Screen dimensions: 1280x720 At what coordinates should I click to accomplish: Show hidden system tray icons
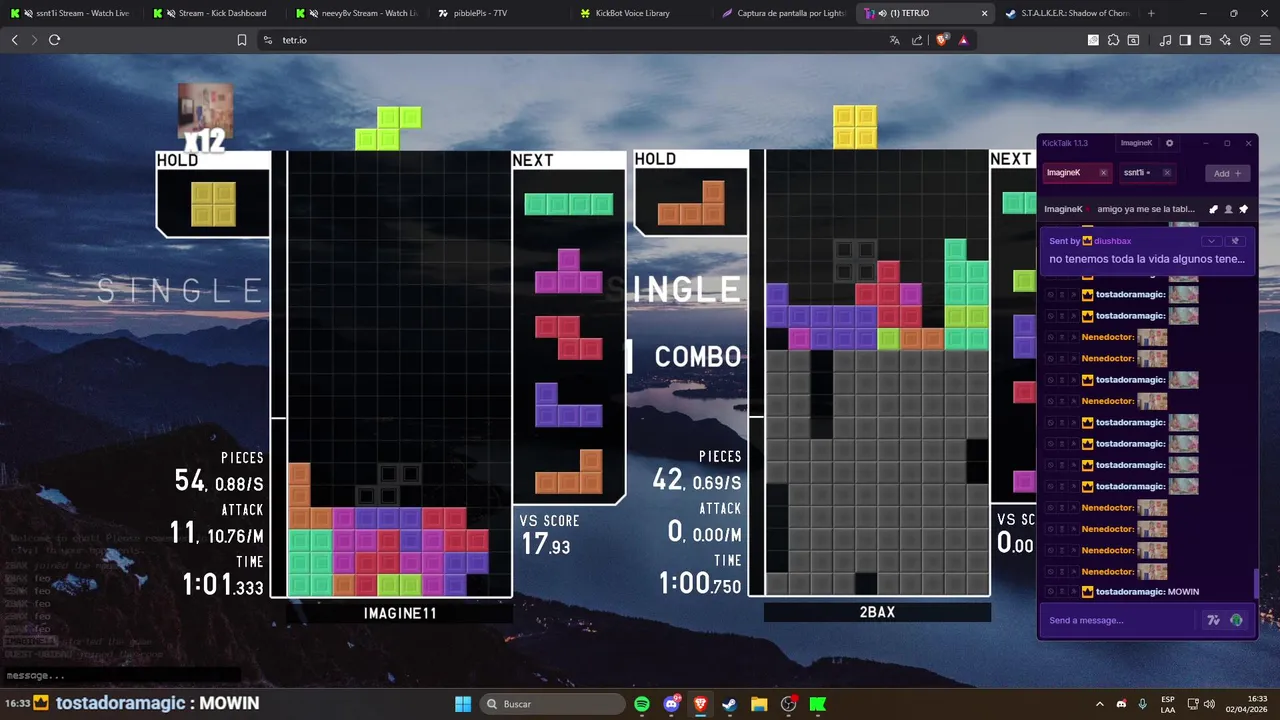[1100, 704]
